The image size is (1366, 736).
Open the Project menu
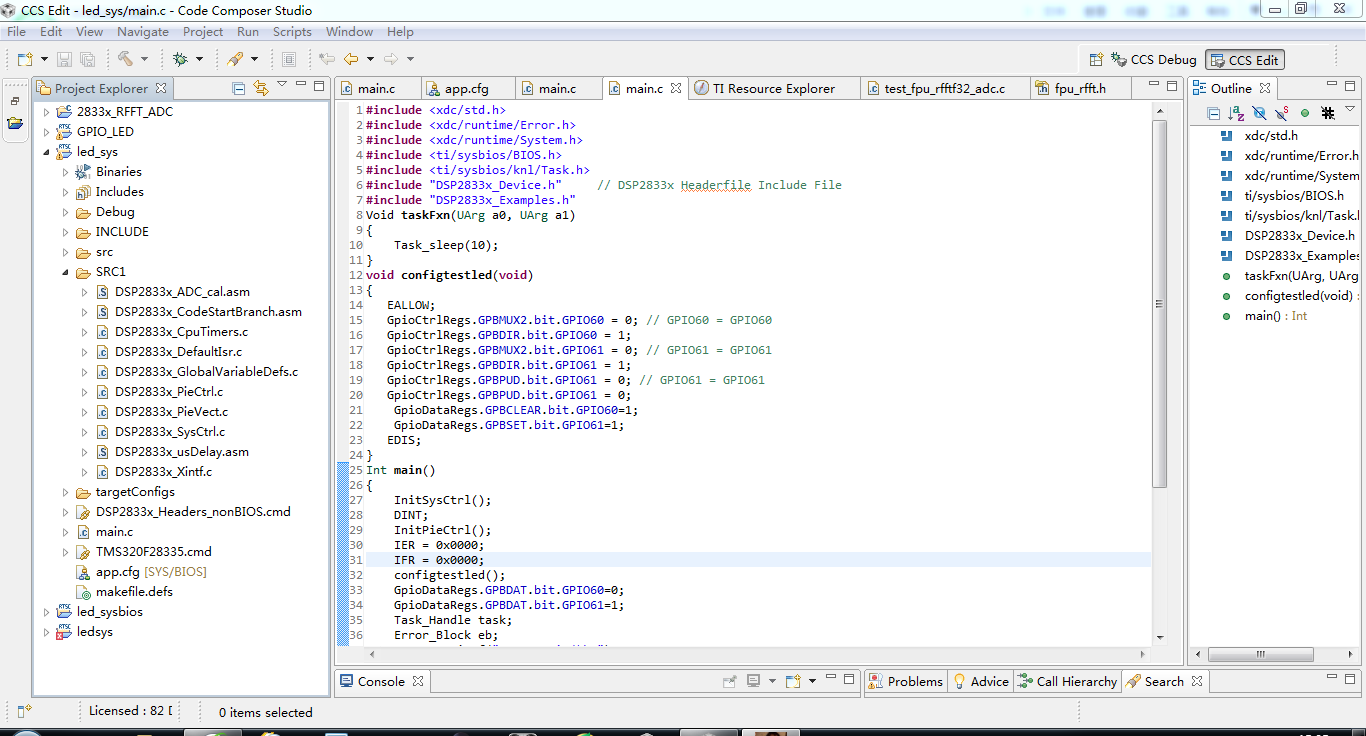click(203, 32)
